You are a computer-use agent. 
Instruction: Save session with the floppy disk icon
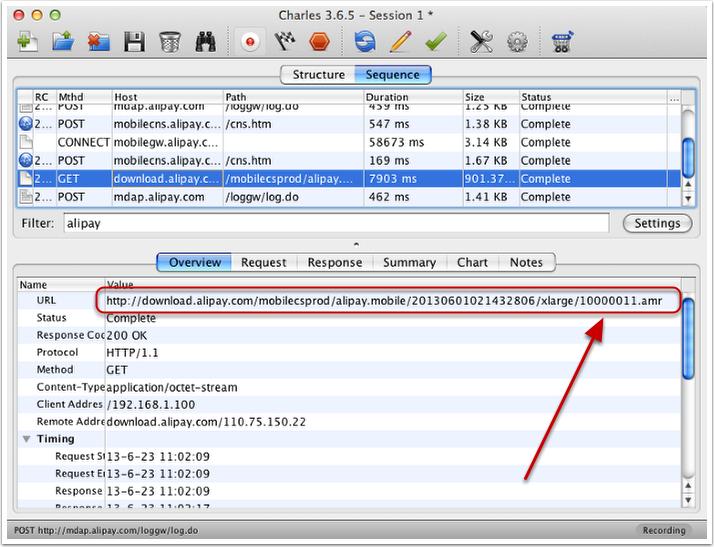(x=134, y=41)
